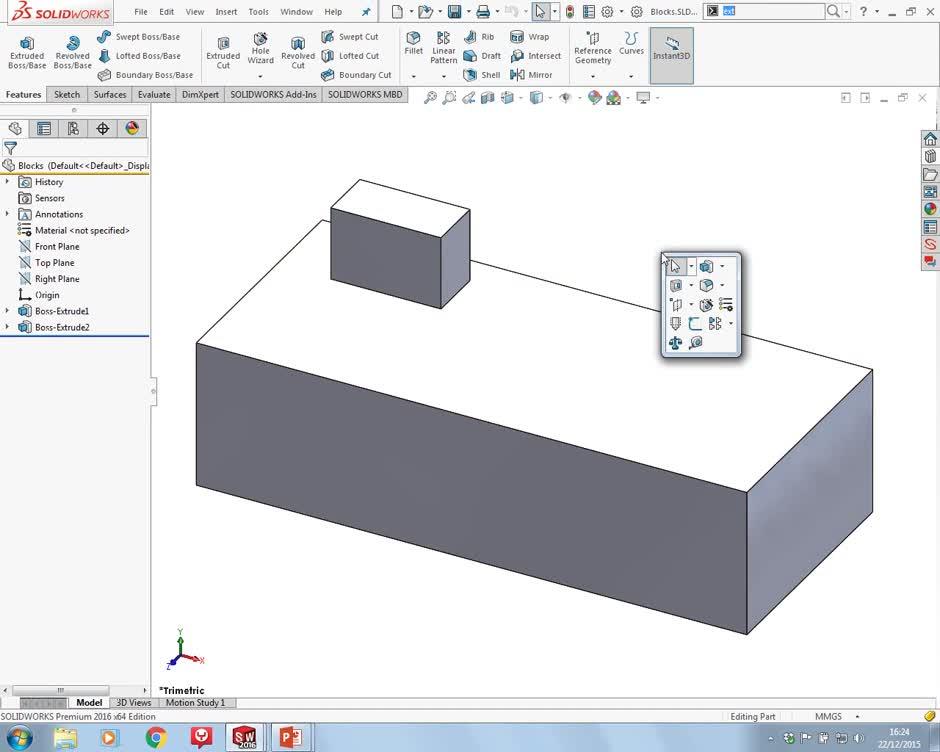Open the ConfigurationManager tab icon

pos(73,128)
